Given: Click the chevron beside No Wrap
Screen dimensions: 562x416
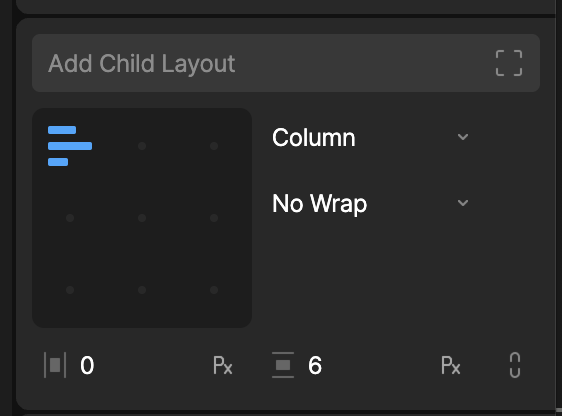Looking at the screenshot, I should [x=463, y=203].
